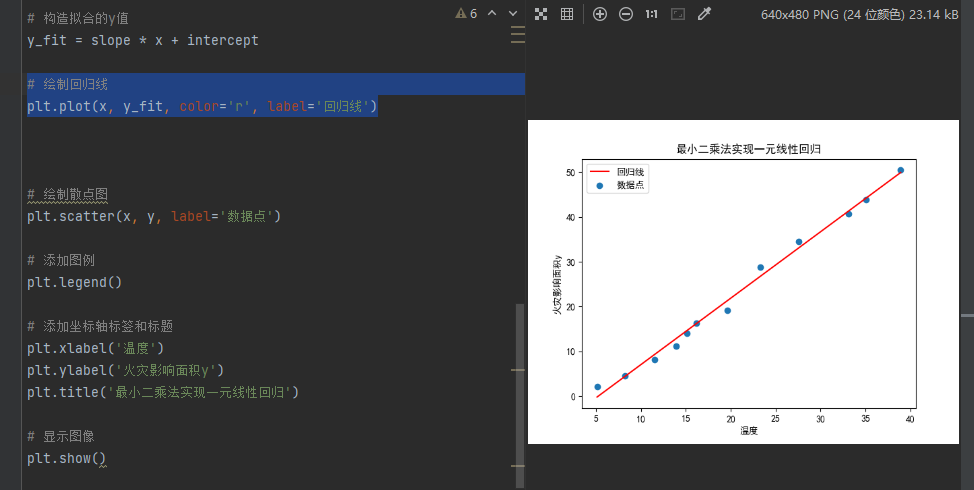Image resolution: width=974 pixels, height=490 pixels.
Task: Click the red regression line legend entry
Action: 617,172
